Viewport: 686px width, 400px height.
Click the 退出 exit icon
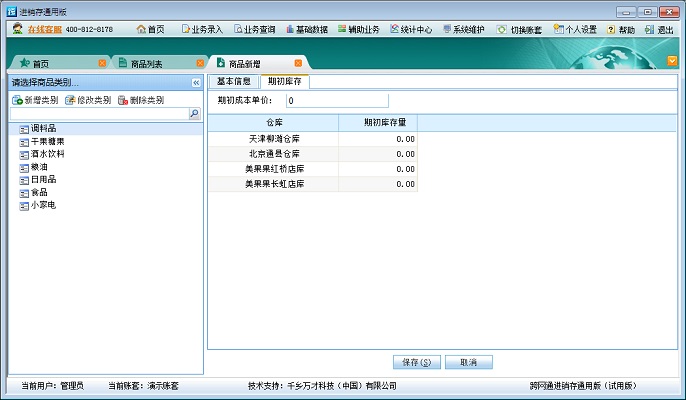tap(659, 30)
